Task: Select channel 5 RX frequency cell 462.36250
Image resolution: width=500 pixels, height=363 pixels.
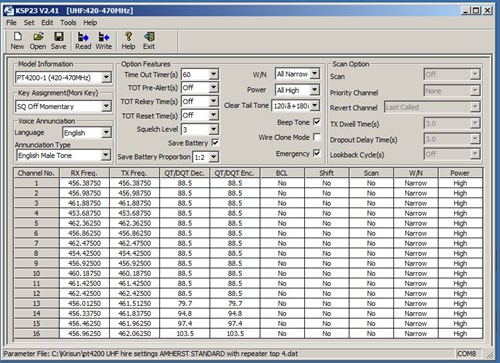Action: coord(84,223)
